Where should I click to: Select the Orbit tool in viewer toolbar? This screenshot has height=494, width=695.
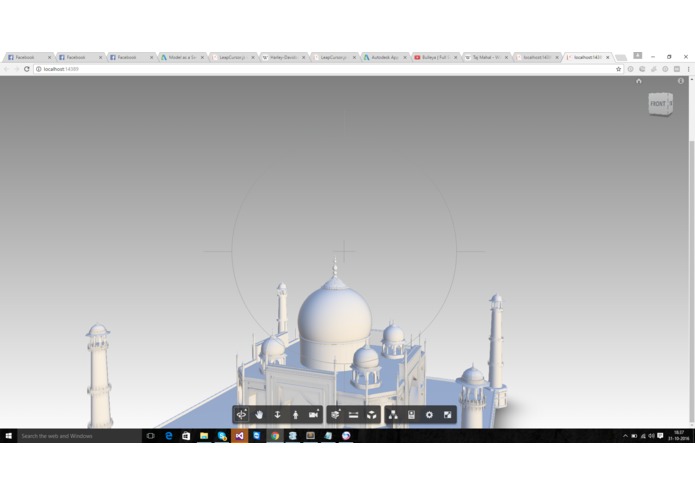tap(241, 415)
